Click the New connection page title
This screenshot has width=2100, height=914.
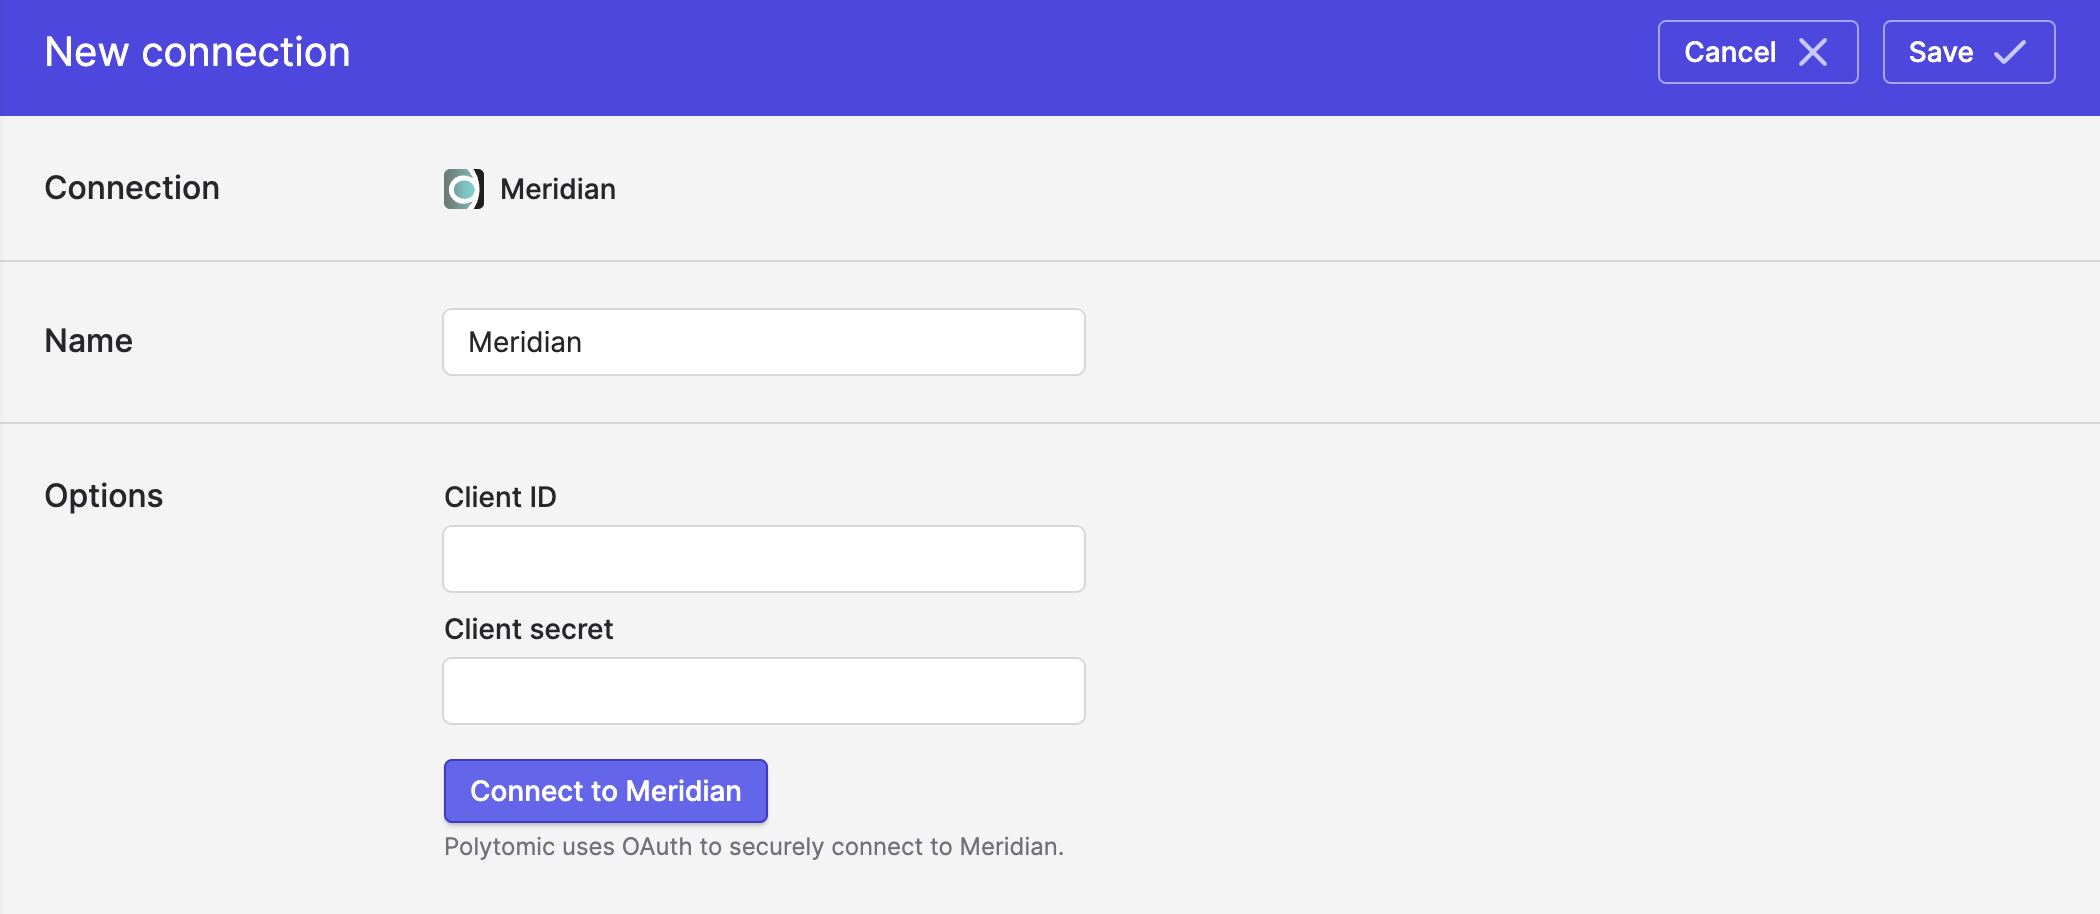[x=198, y=52]
